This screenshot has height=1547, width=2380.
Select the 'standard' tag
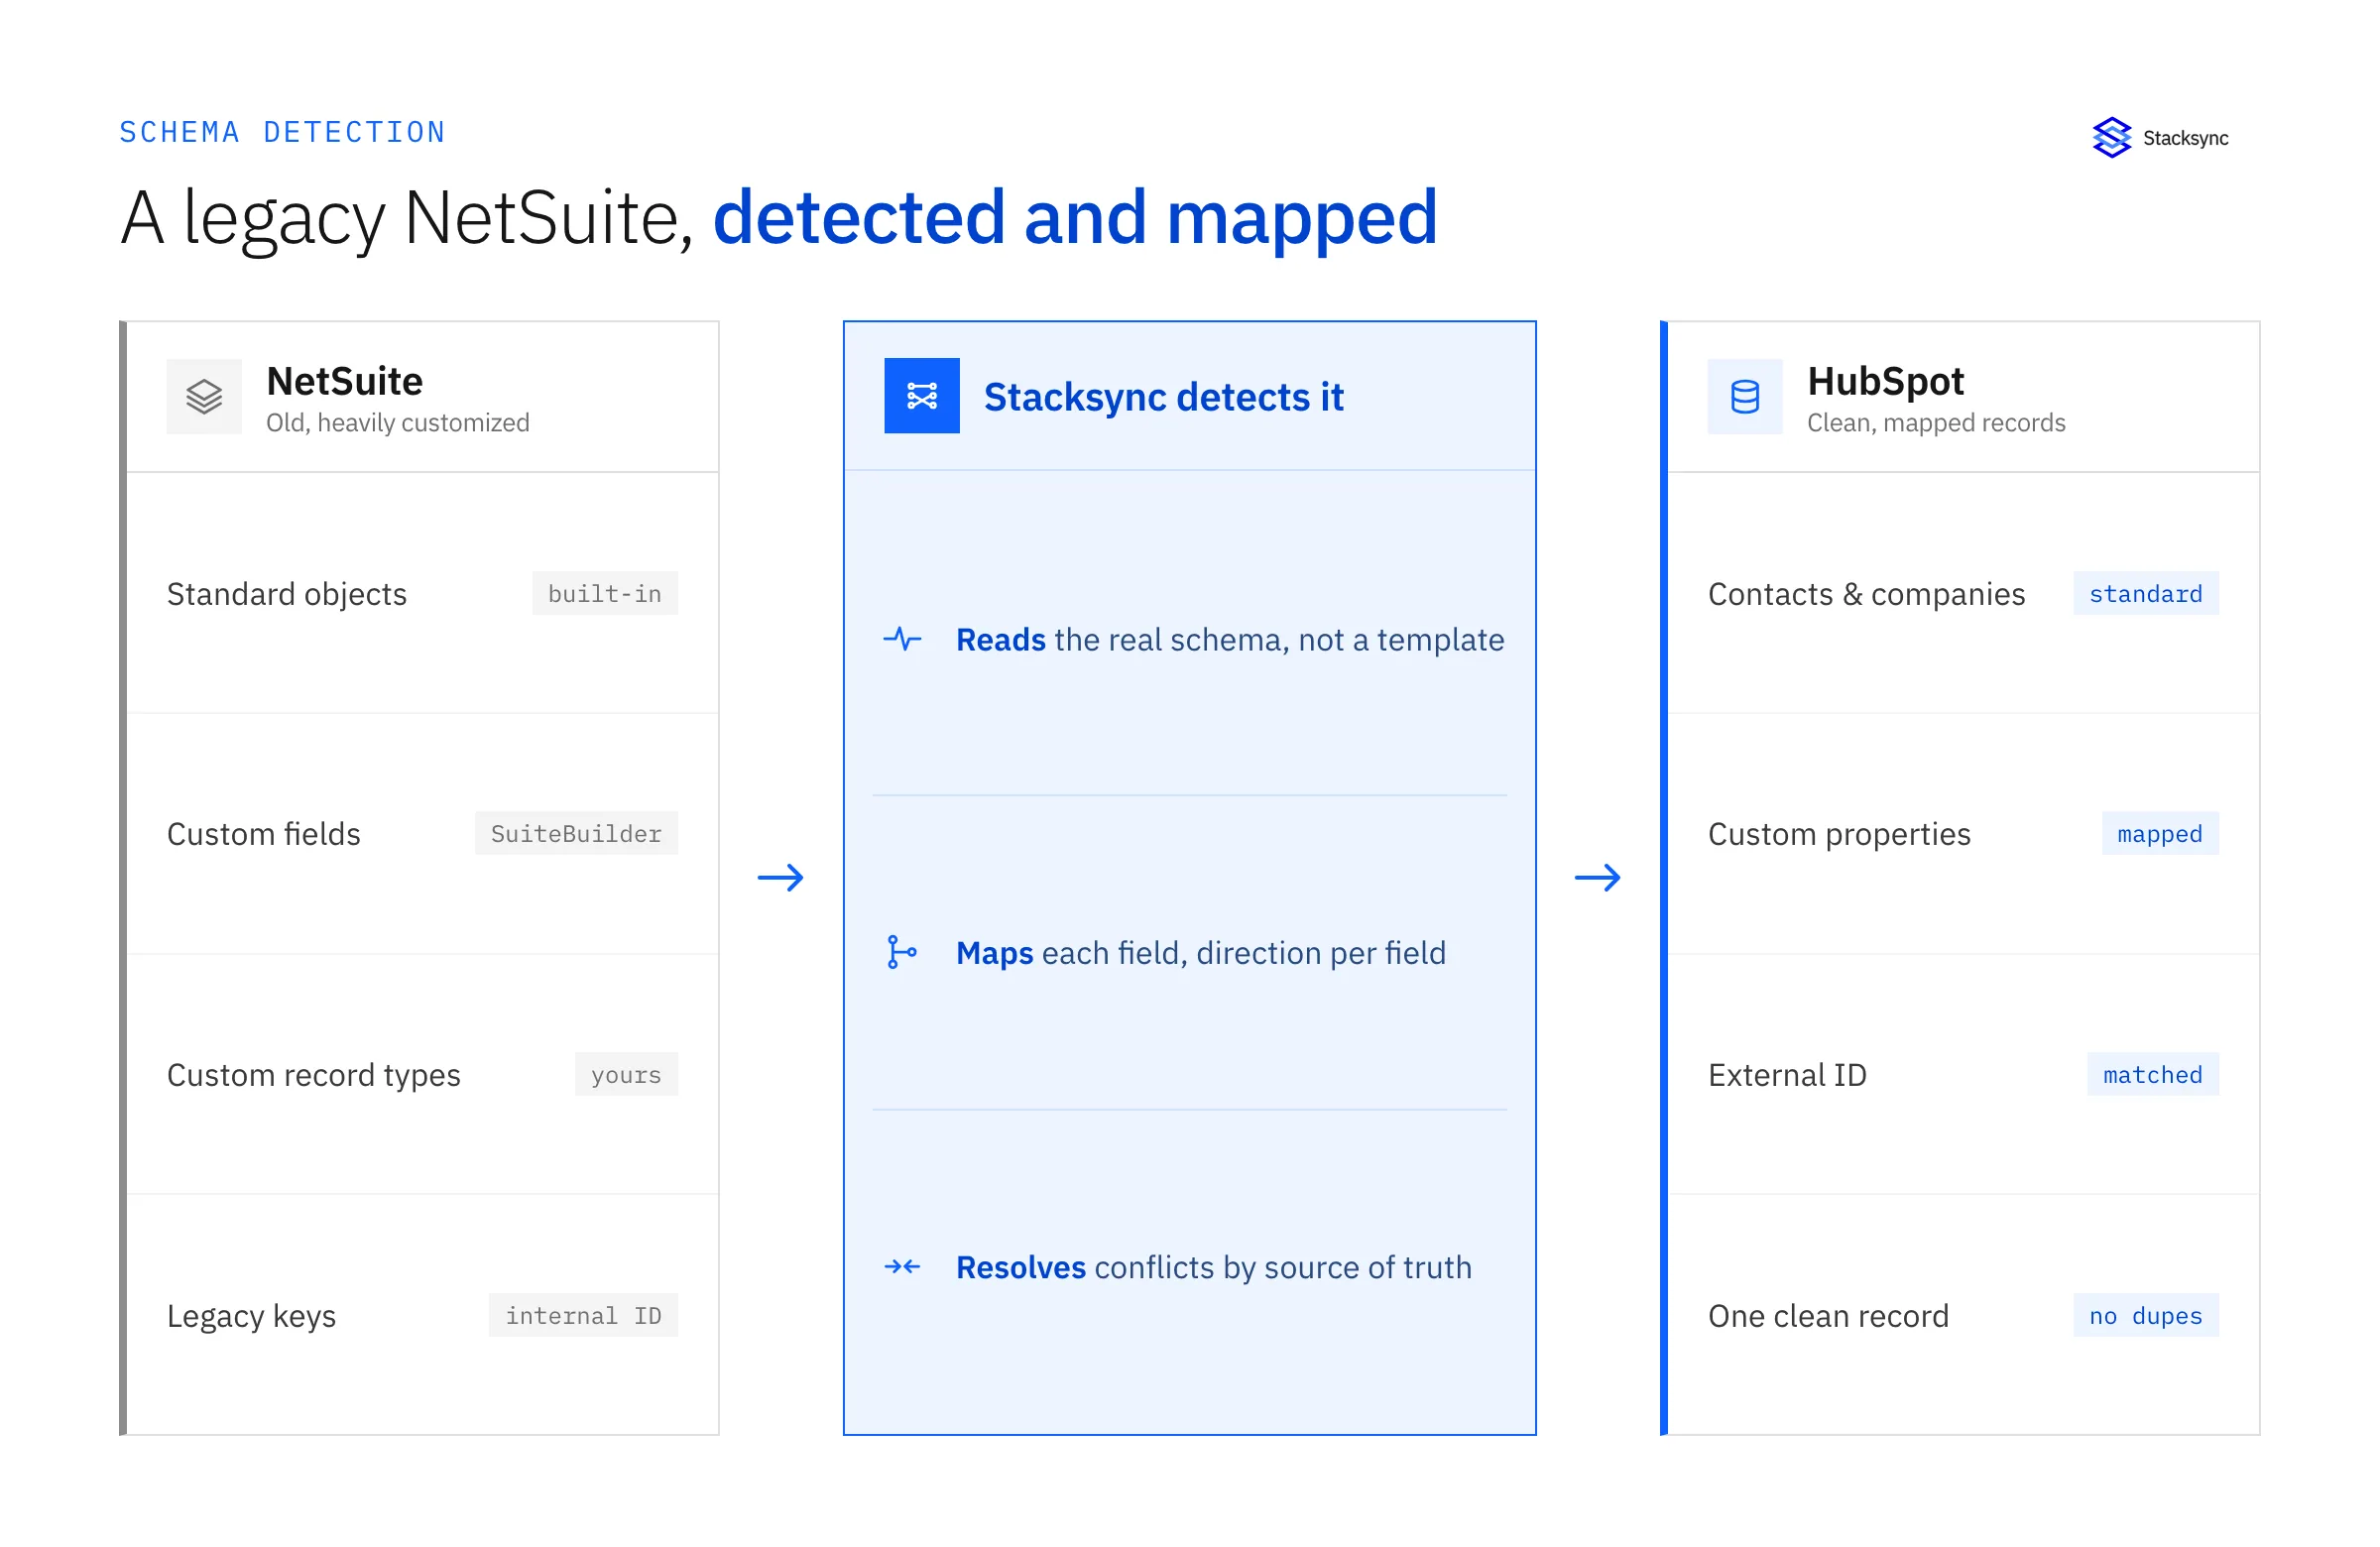click(x=2145, y=593)
